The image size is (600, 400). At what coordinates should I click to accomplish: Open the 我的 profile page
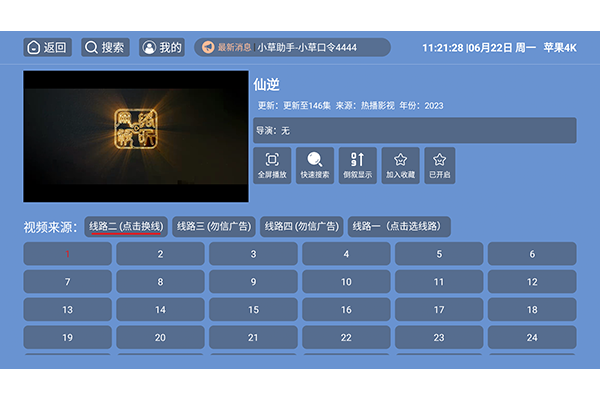click(x=162, y=47)
